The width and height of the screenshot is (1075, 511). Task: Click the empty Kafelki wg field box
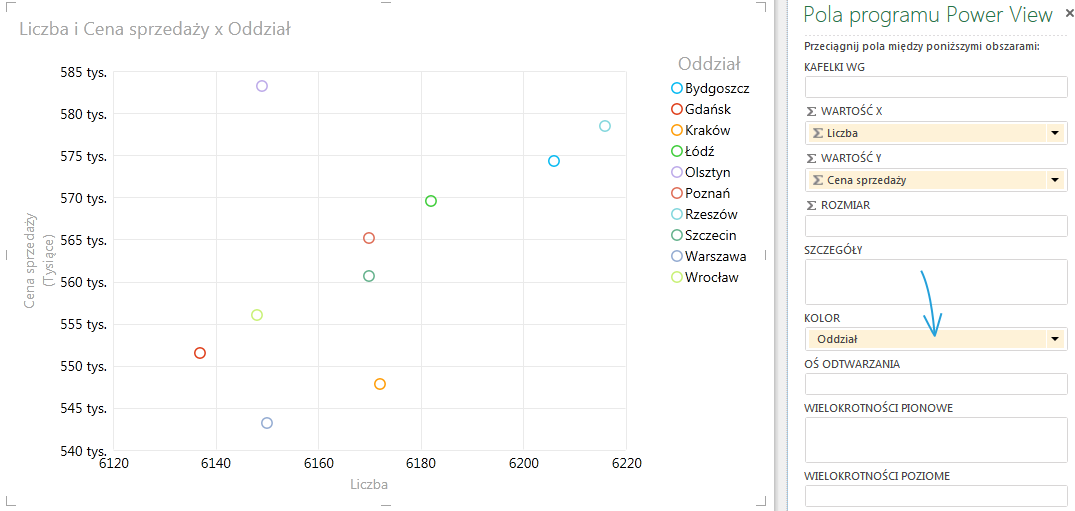tap(935, 87)
